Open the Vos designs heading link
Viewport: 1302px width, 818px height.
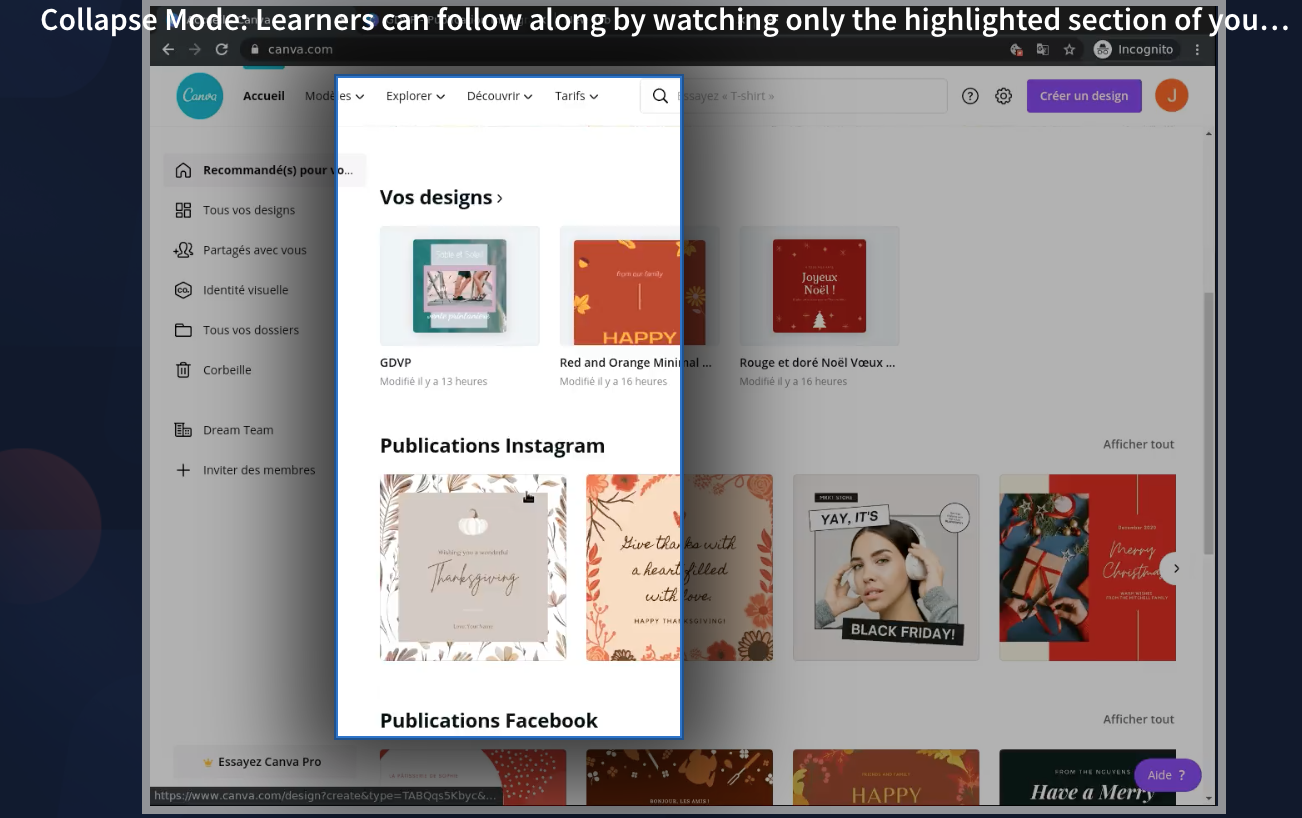point(441,197)
